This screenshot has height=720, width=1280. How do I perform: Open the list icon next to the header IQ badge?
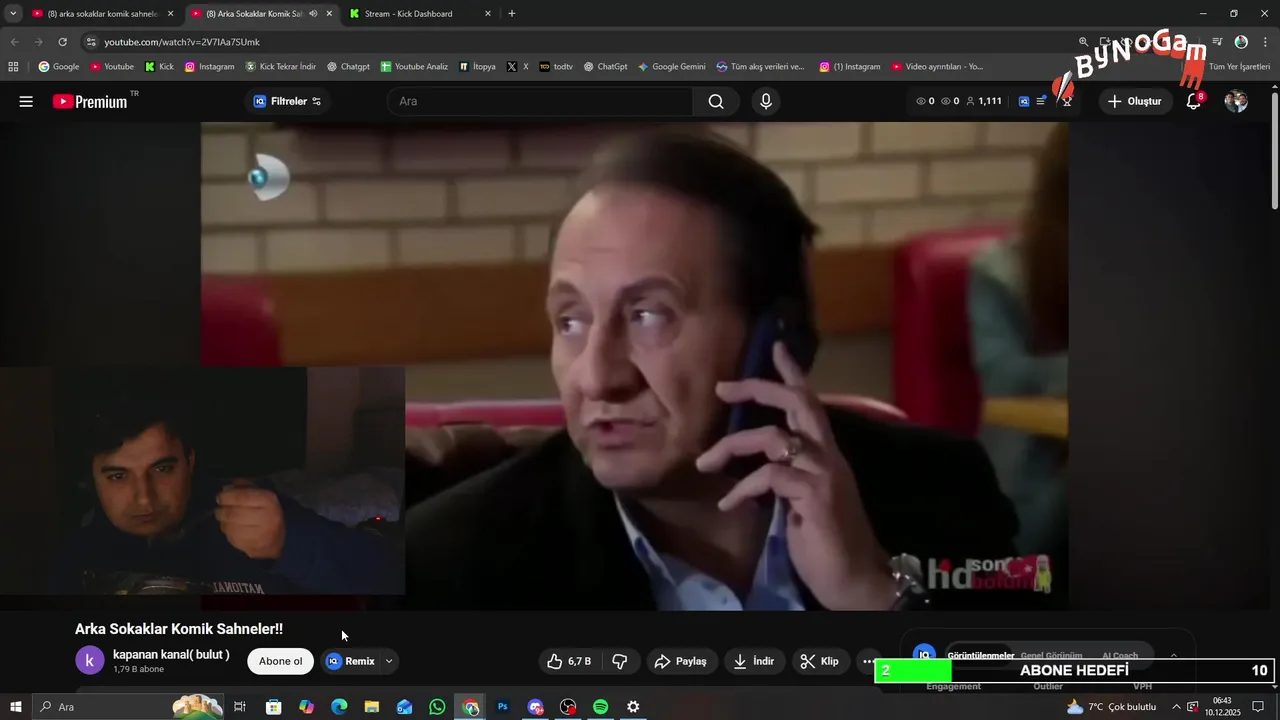click(1041, 101)
